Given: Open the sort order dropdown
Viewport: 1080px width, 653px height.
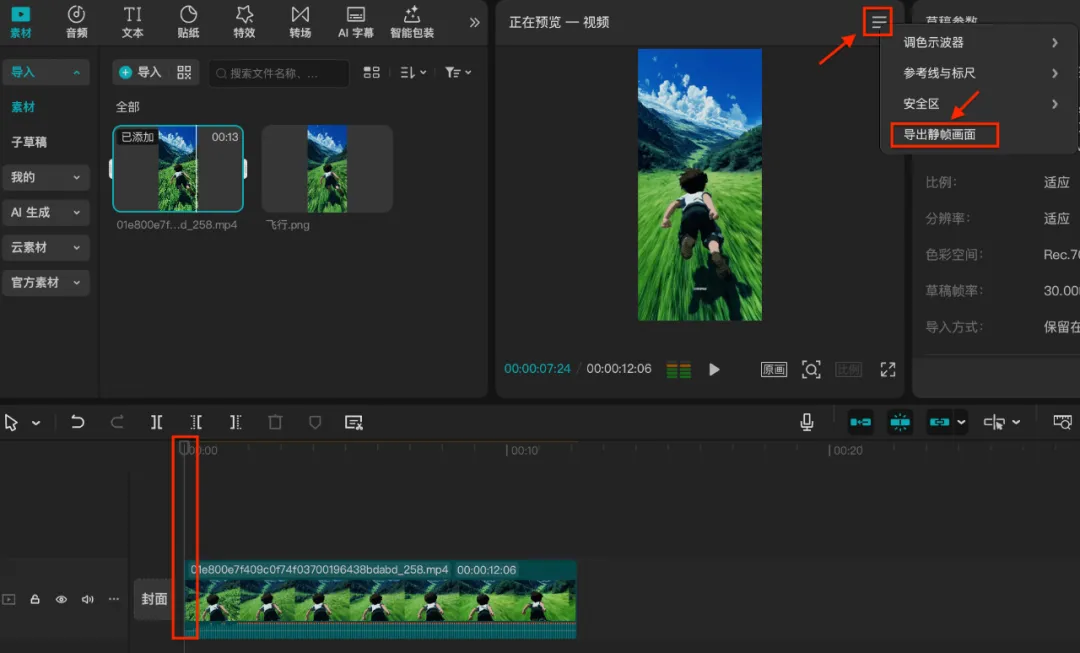Looking at the screenshot, I should (x=413, y=72).
